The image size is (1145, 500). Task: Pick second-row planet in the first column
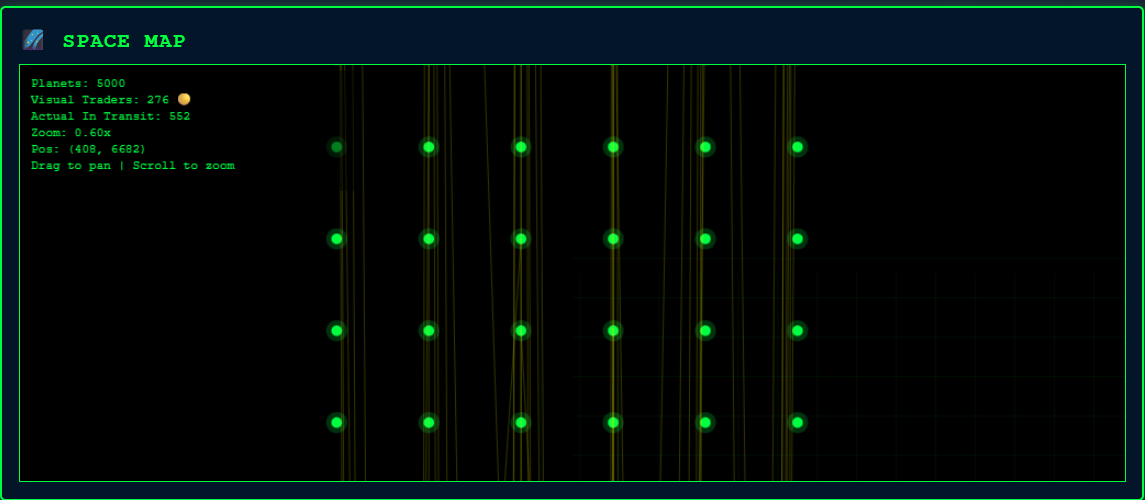pyautogui.click(x=337, y=239)
